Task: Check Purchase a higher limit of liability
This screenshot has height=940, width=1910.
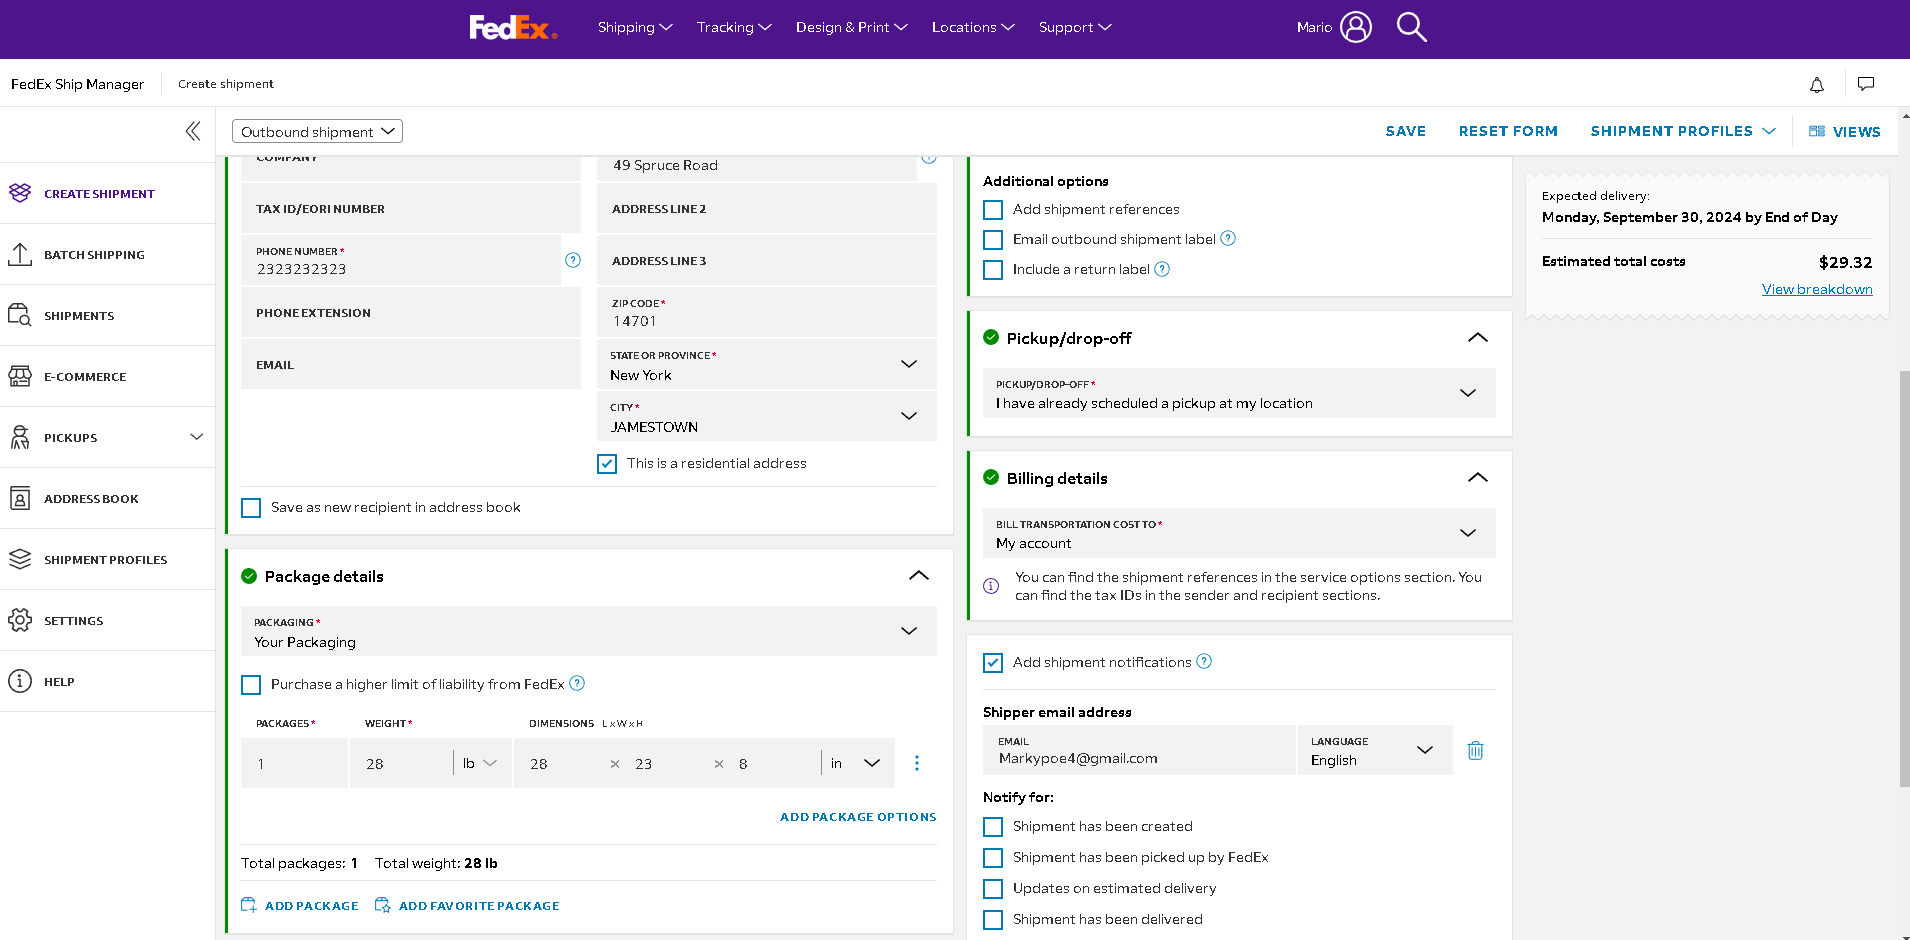Action: click(251, 685)
